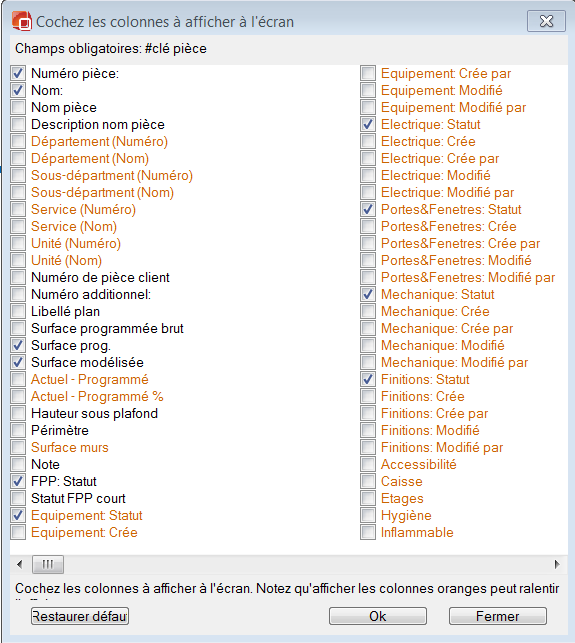Click the horizontal scrollbar right arrow
Image resolution: width=575 pixels, height=643 pixels.
(557, 564)
